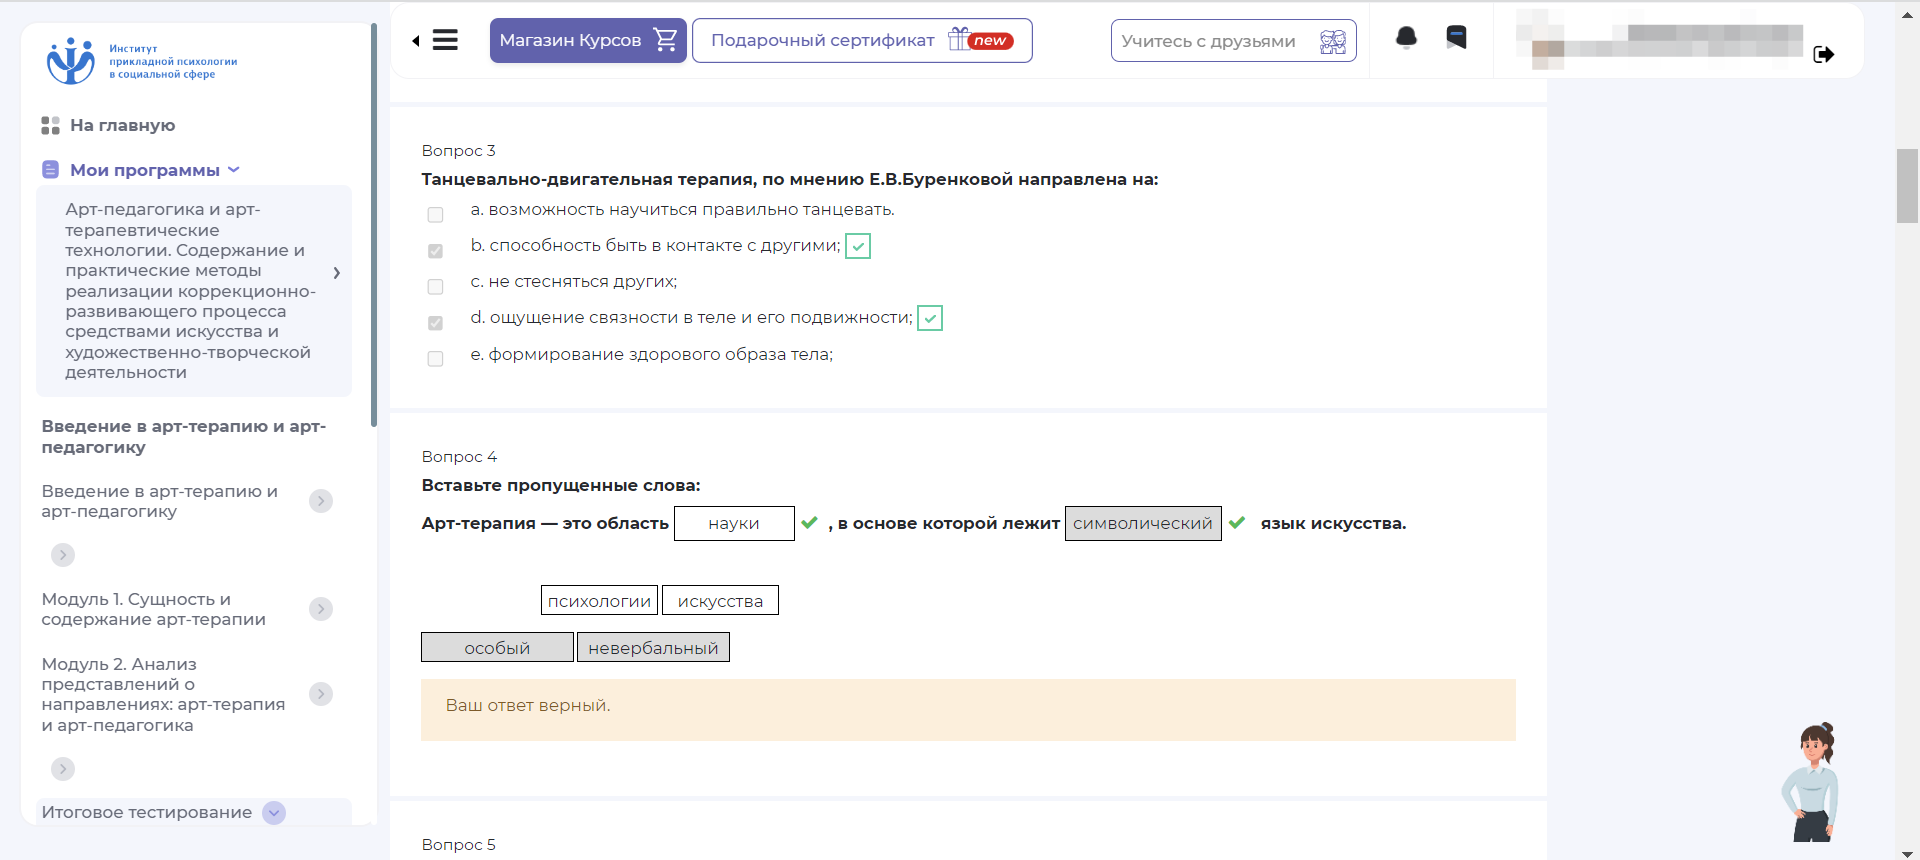This screenshot has width=1920, height=860.
Task: Check option e. формирование здорового образа тела
Action: point(435,359)
